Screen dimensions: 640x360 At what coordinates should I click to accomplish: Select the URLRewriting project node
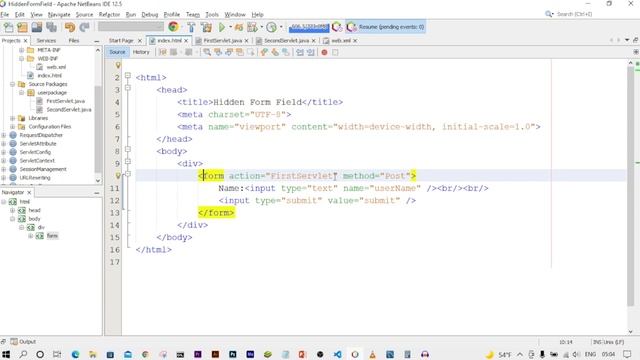click(35, 178)
